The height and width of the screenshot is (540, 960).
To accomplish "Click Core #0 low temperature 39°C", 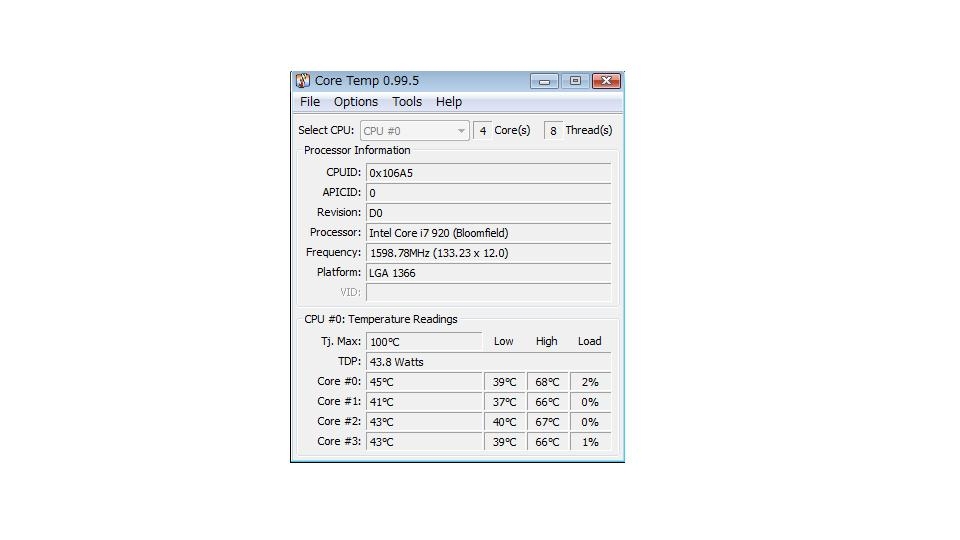I will click(x=505, y=382).
